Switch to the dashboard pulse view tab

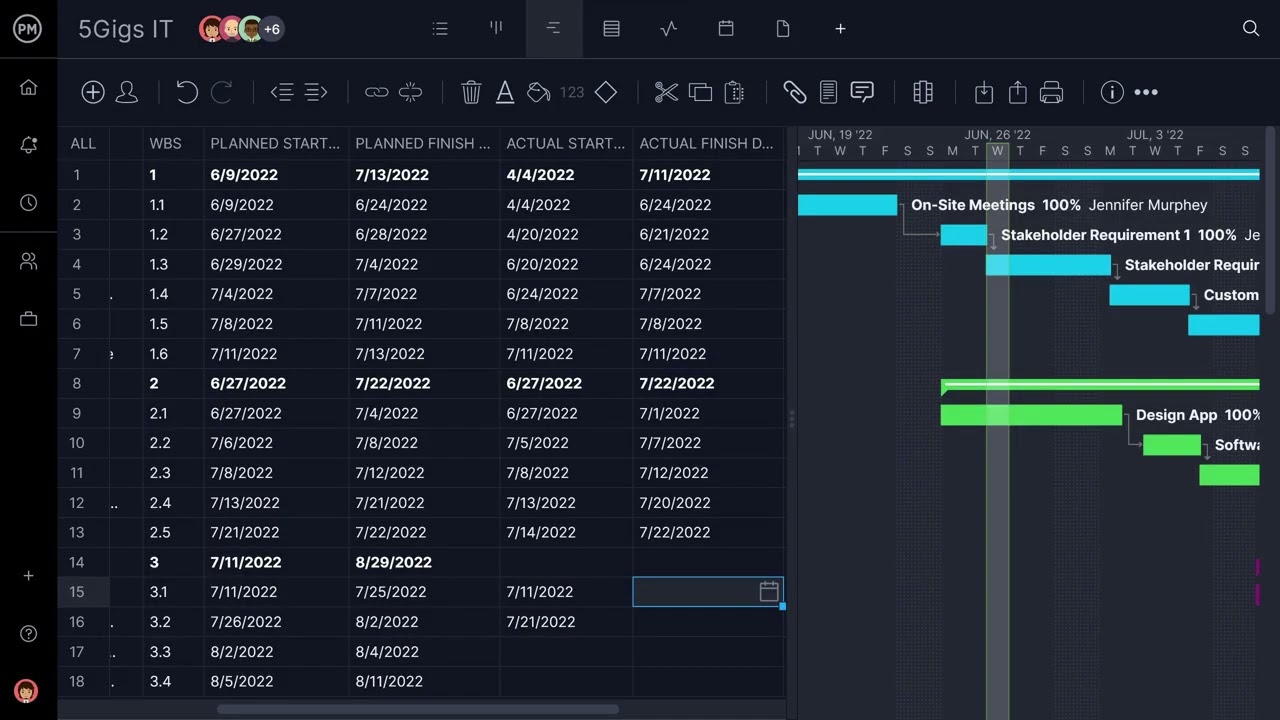669,29
